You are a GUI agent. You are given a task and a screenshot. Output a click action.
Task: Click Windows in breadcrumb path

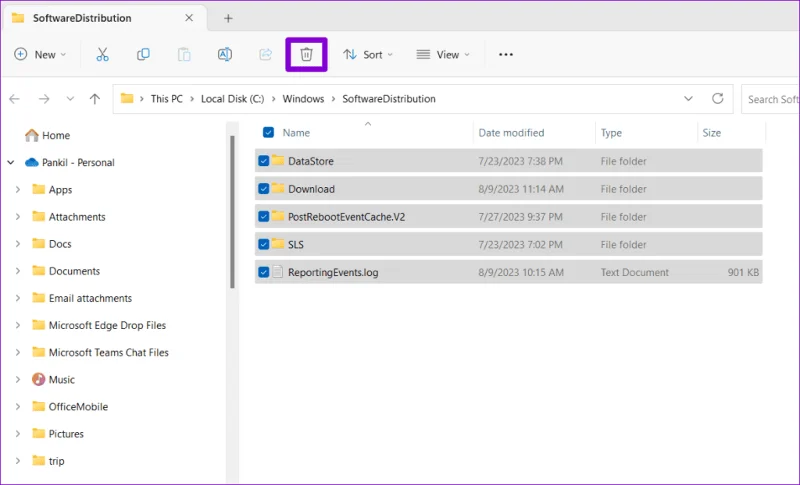pos(304,99)
